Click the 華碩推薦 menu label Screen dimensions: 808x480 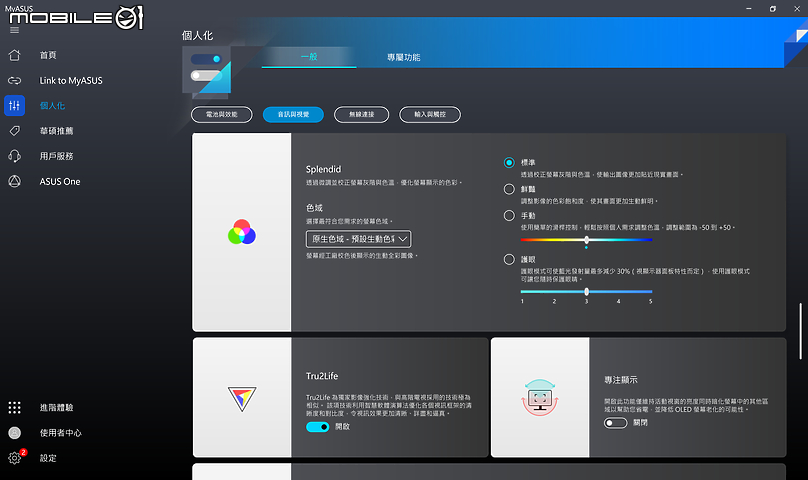point(57,131)
